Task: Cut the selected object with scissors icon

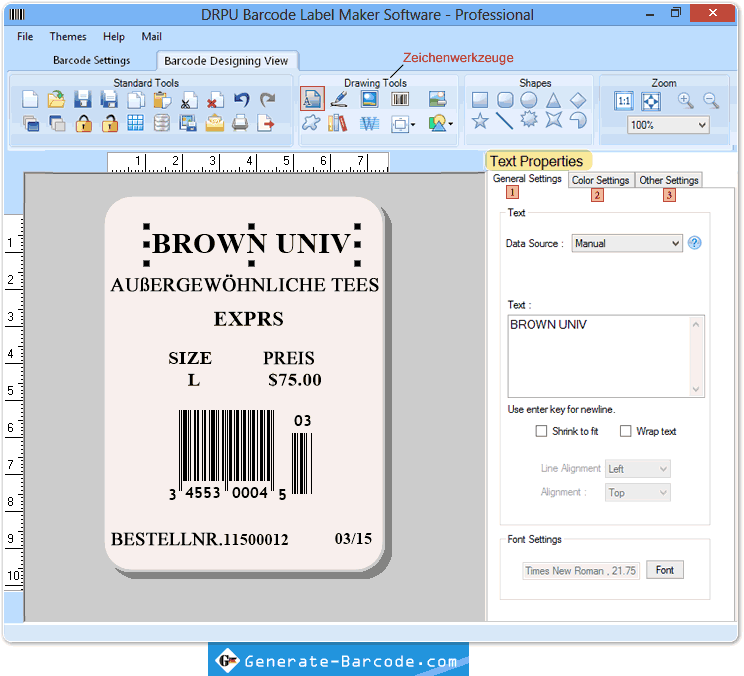Action: 189,100
